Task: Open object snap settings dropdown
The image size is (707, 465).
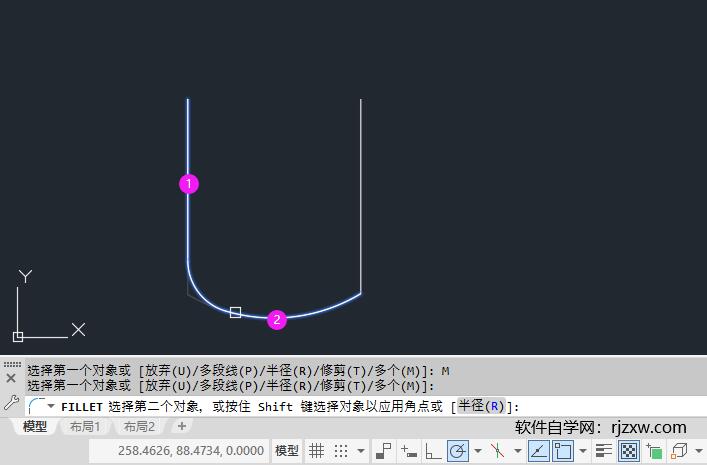Action: (x=583, y=451)
